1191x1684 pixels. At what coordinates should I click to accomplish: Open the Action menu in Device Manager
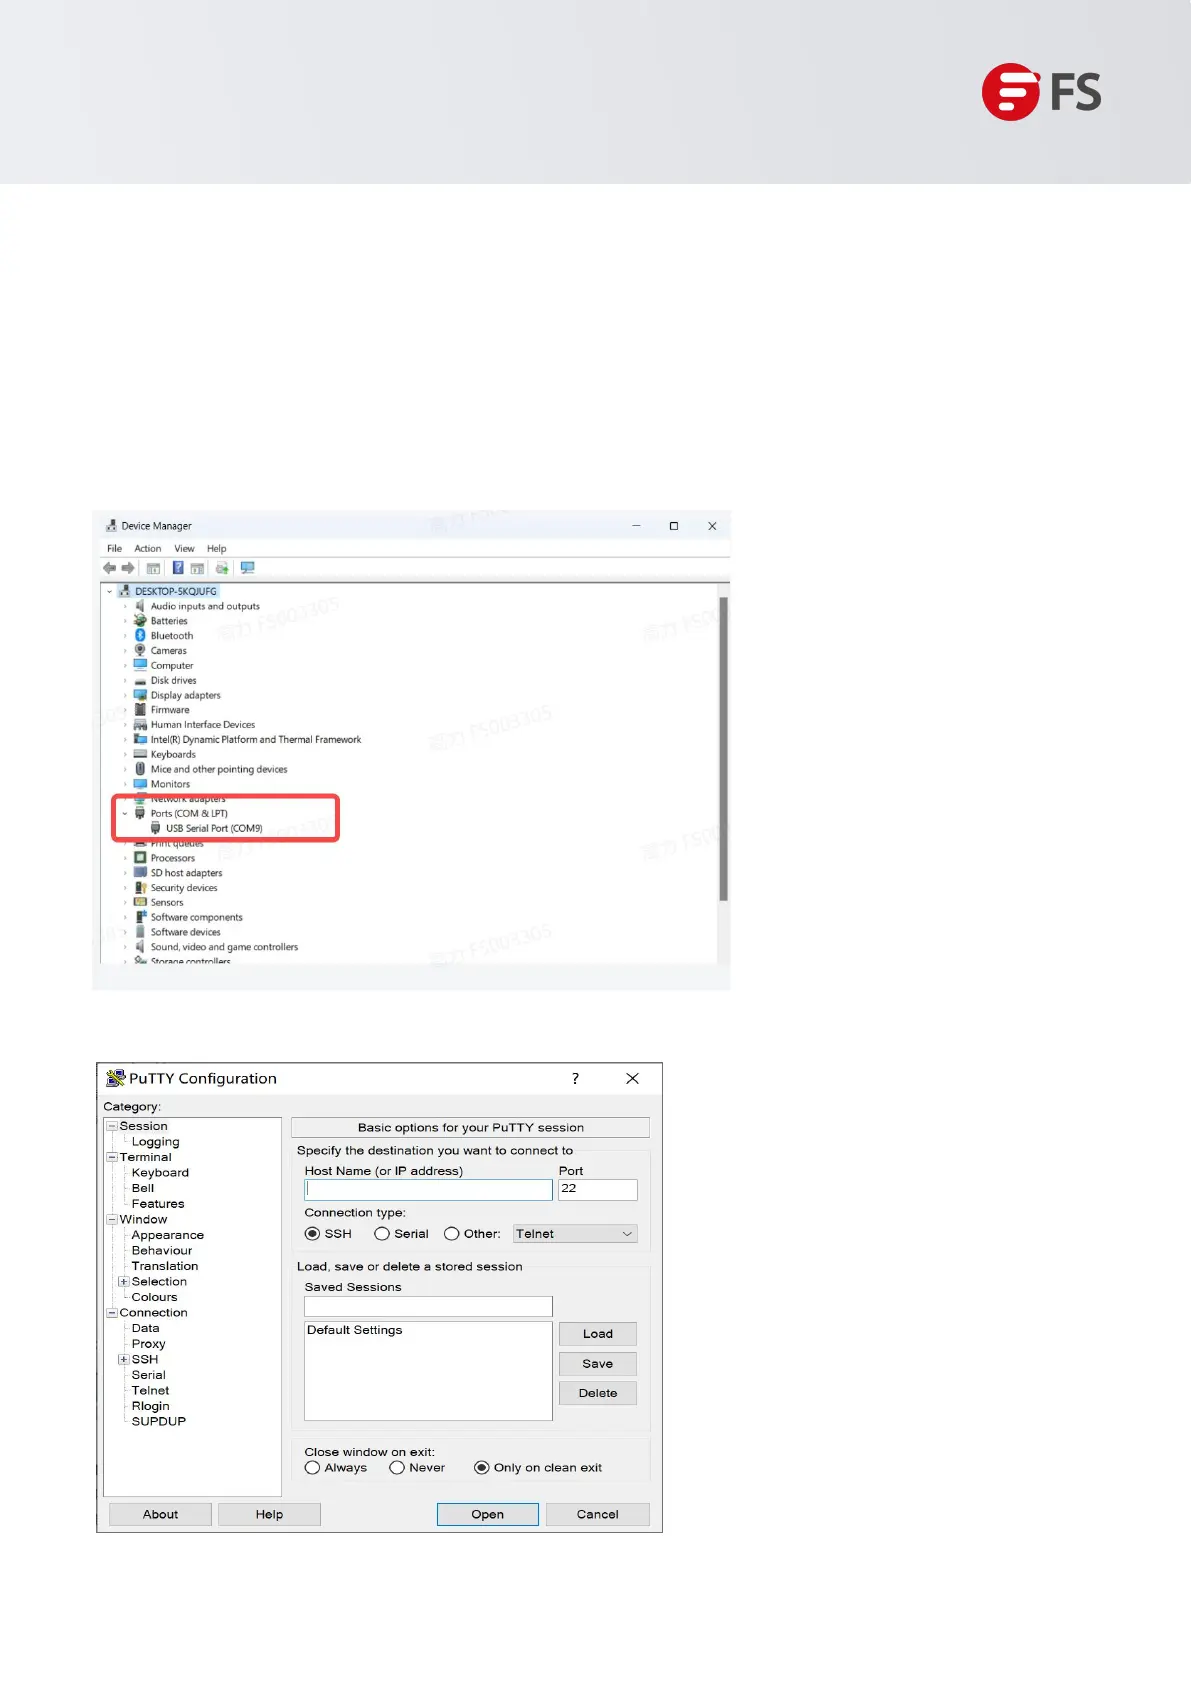coord(148,549)
